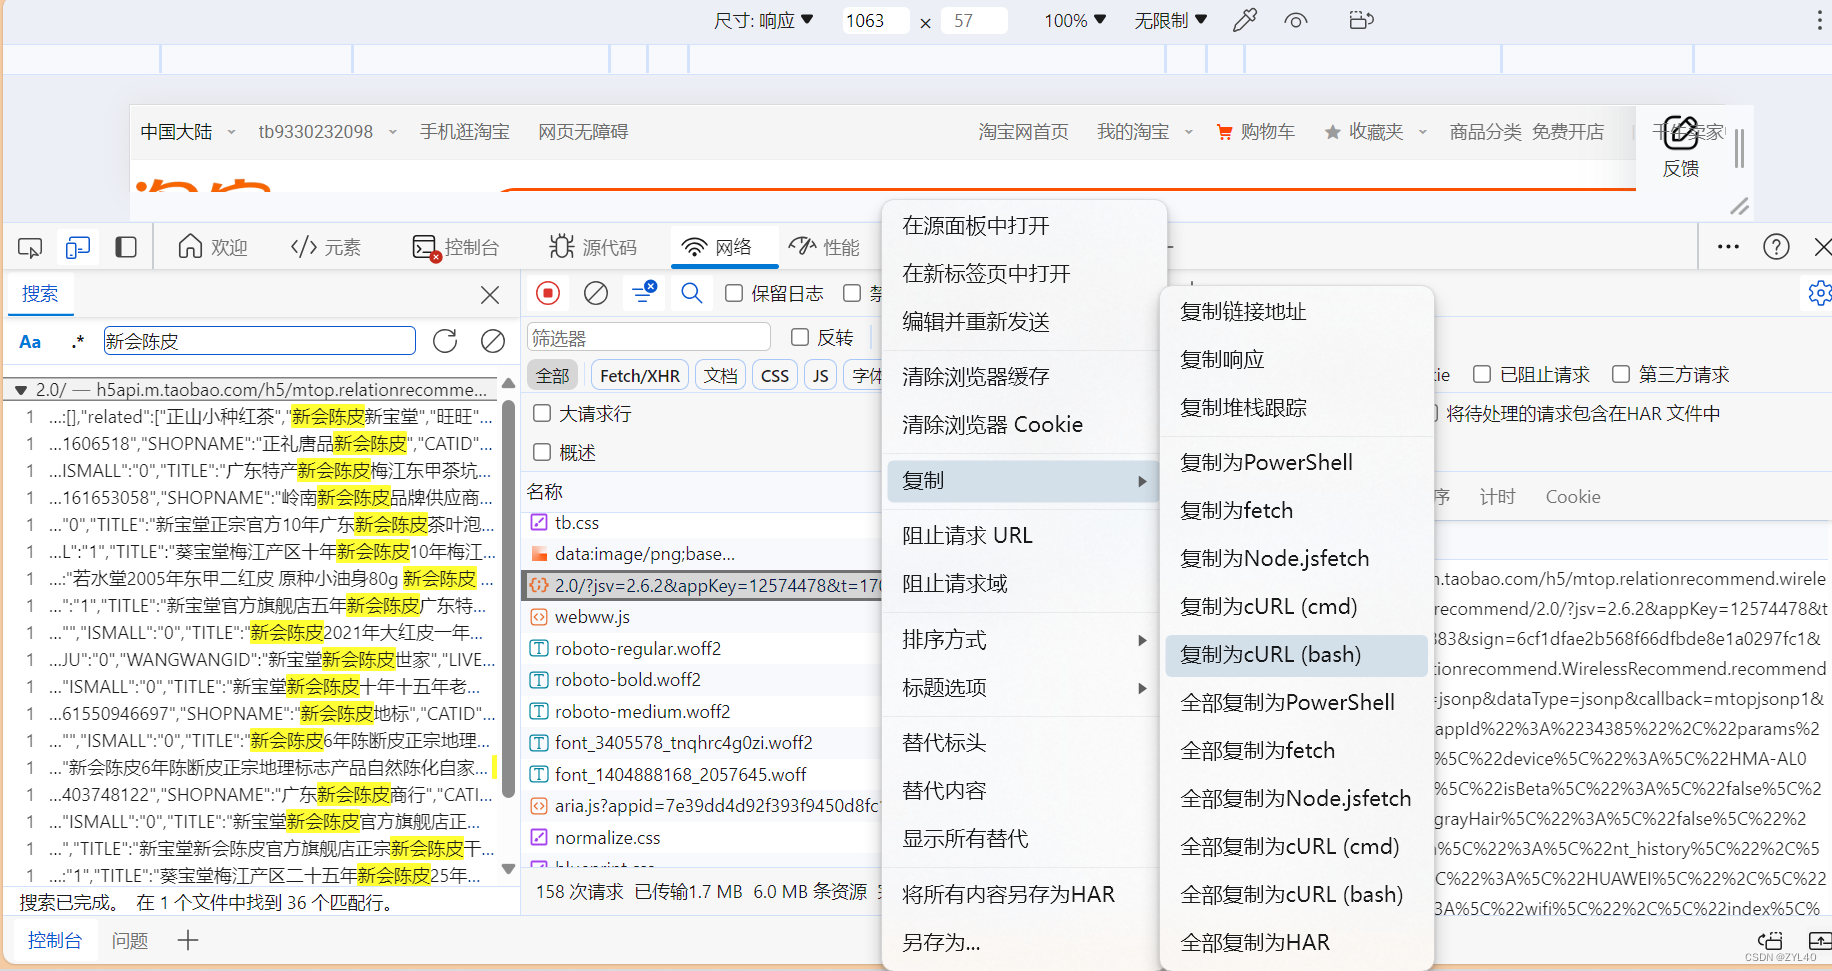This screenshot has height=971, width=1832.
Task: Refresh the search results icon
Action: pos(445,341)
